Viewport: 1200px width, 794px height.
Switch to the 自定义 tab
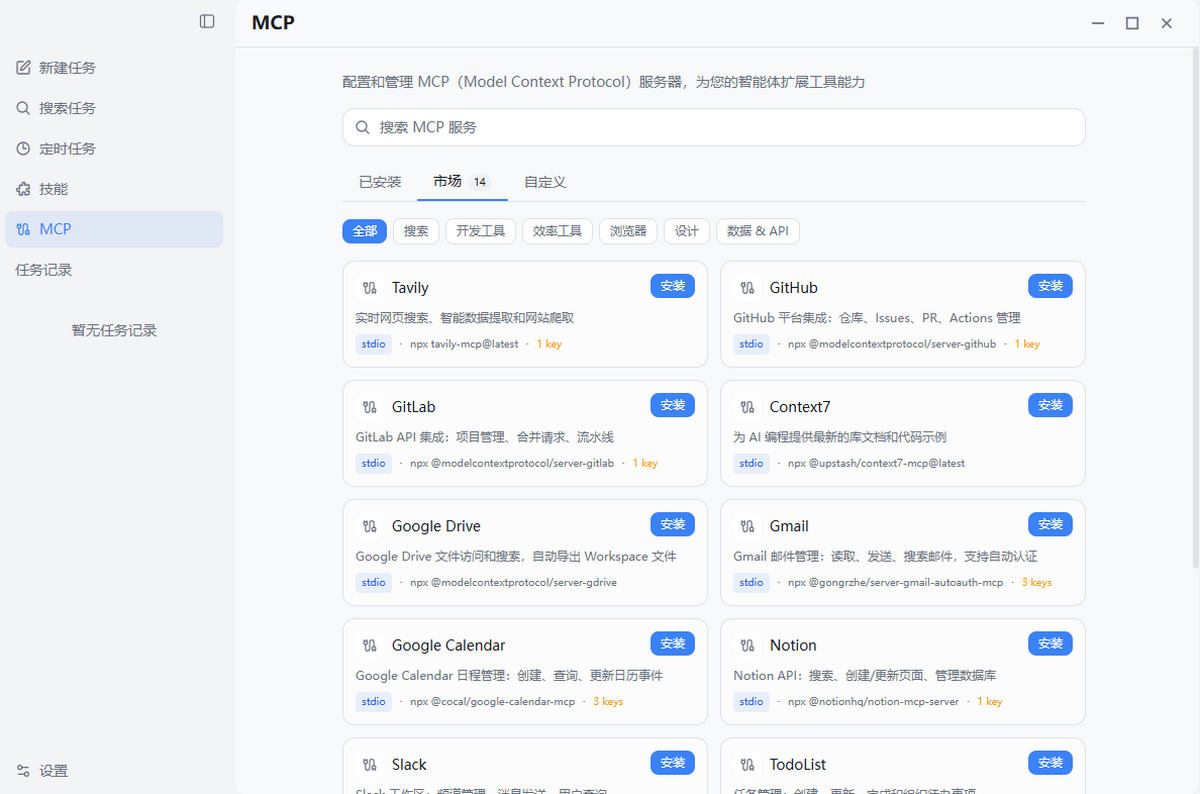coord(545,182)
